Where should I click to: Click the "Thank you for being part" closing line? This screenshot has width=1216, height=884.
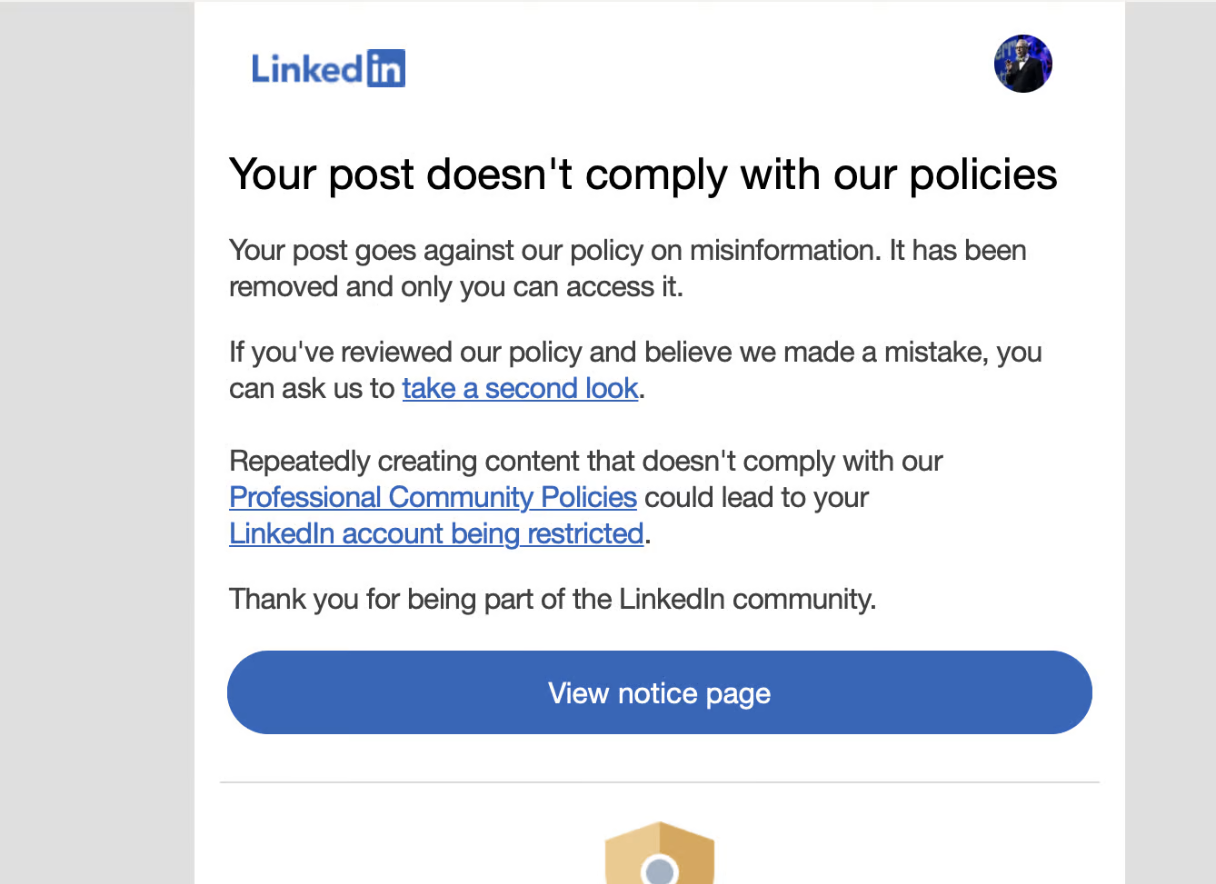[x=552, y=599]
